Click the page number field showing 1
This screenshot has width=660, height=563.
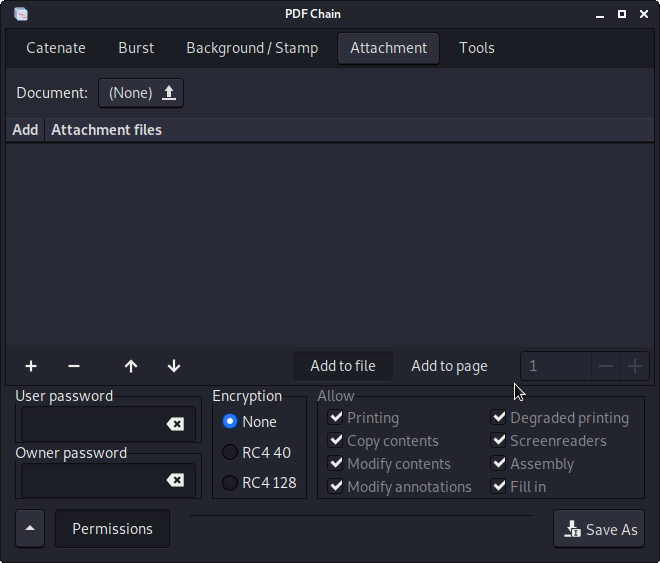pos(556,366)
